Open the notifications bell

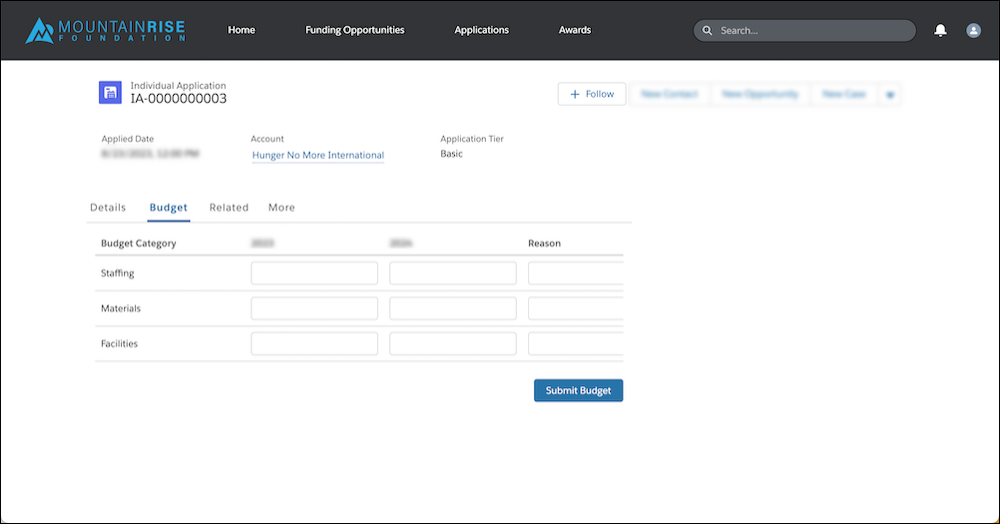point(940,30)
